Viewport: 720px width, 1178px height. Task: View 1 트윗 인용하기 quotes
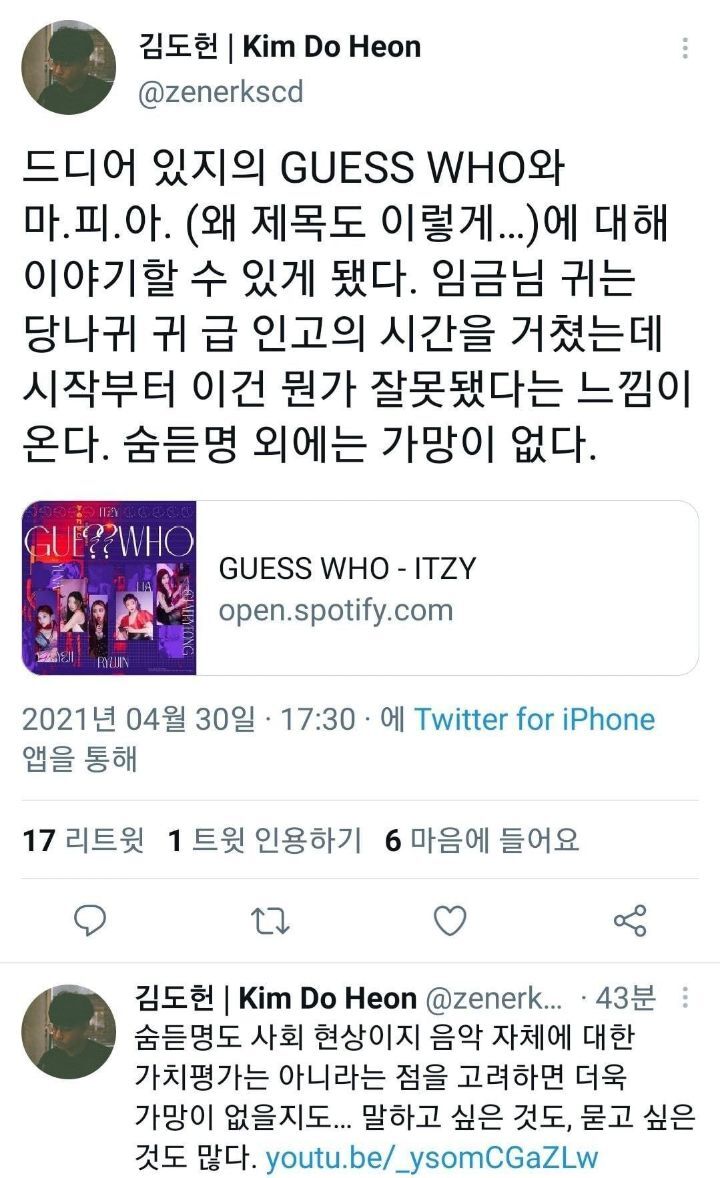click(265, 840)
